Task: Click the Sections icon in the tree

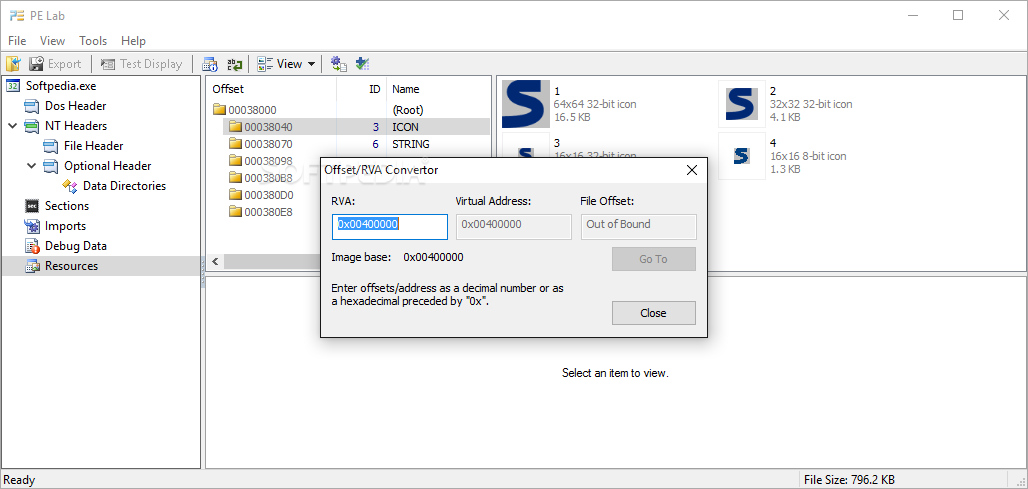Action: click(x=32, y=206)
